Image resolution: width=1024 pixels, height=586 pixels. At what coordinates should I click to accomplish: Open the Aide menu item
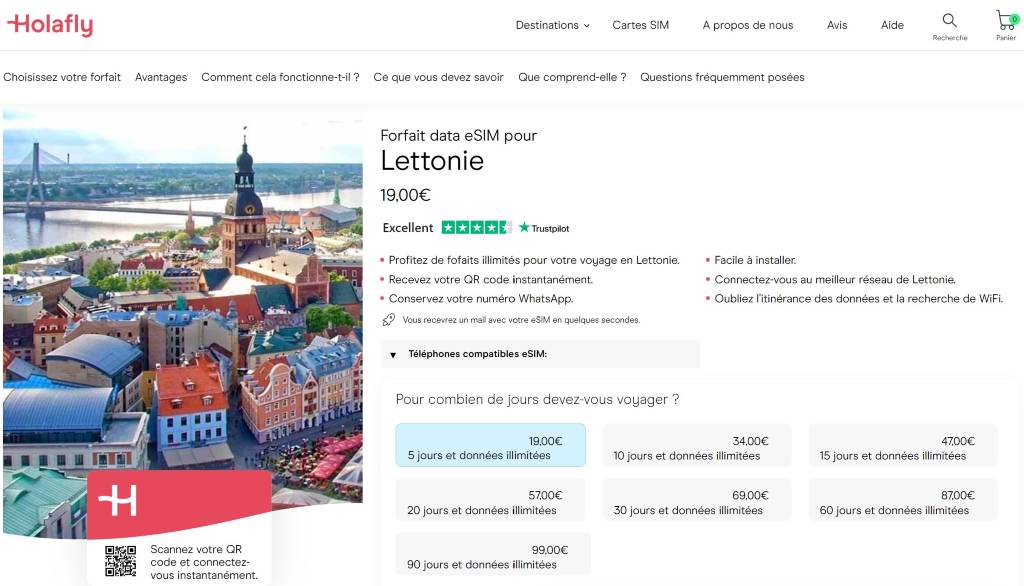point(892,25)
